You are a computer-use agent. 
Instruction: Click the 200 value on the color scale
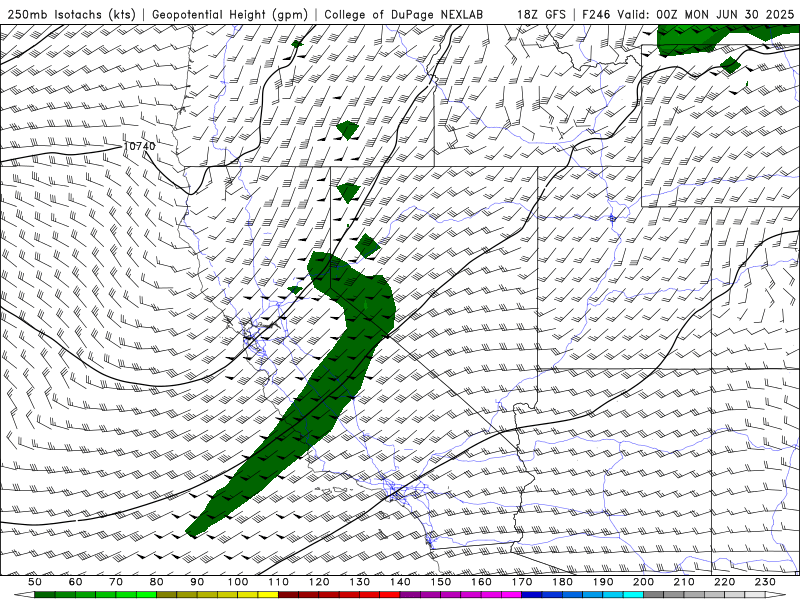pos(643,582)
